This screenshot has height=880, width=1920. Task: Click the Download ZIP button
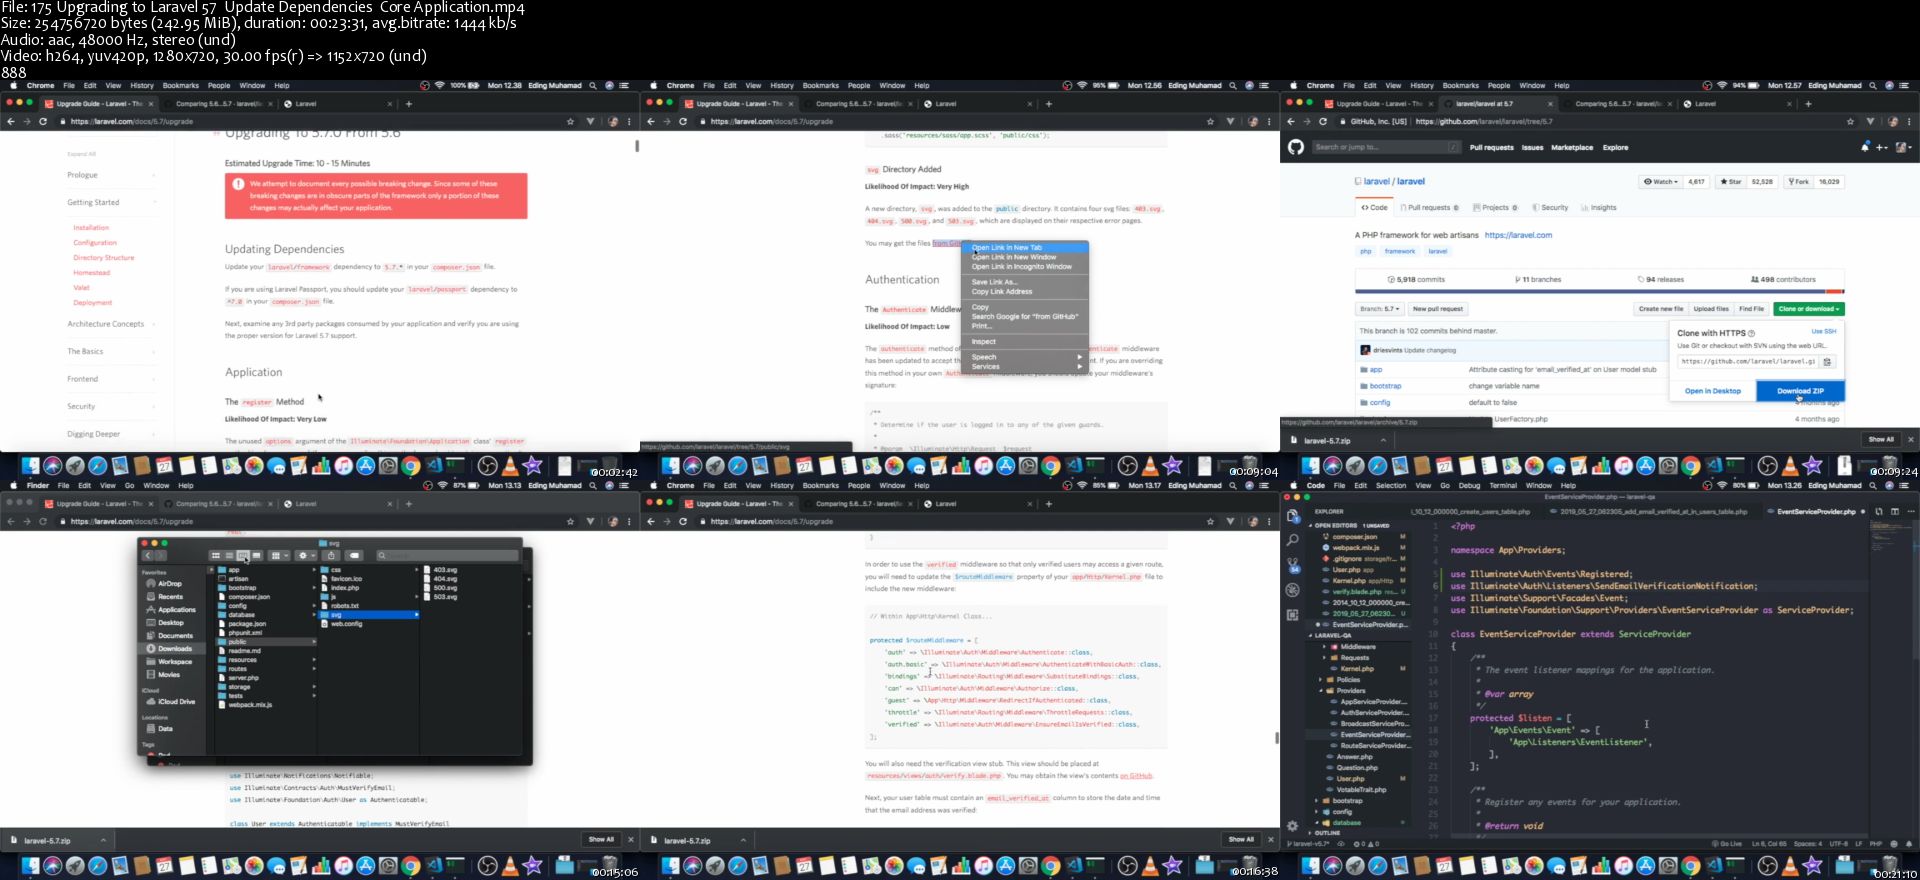(1800, 391)
